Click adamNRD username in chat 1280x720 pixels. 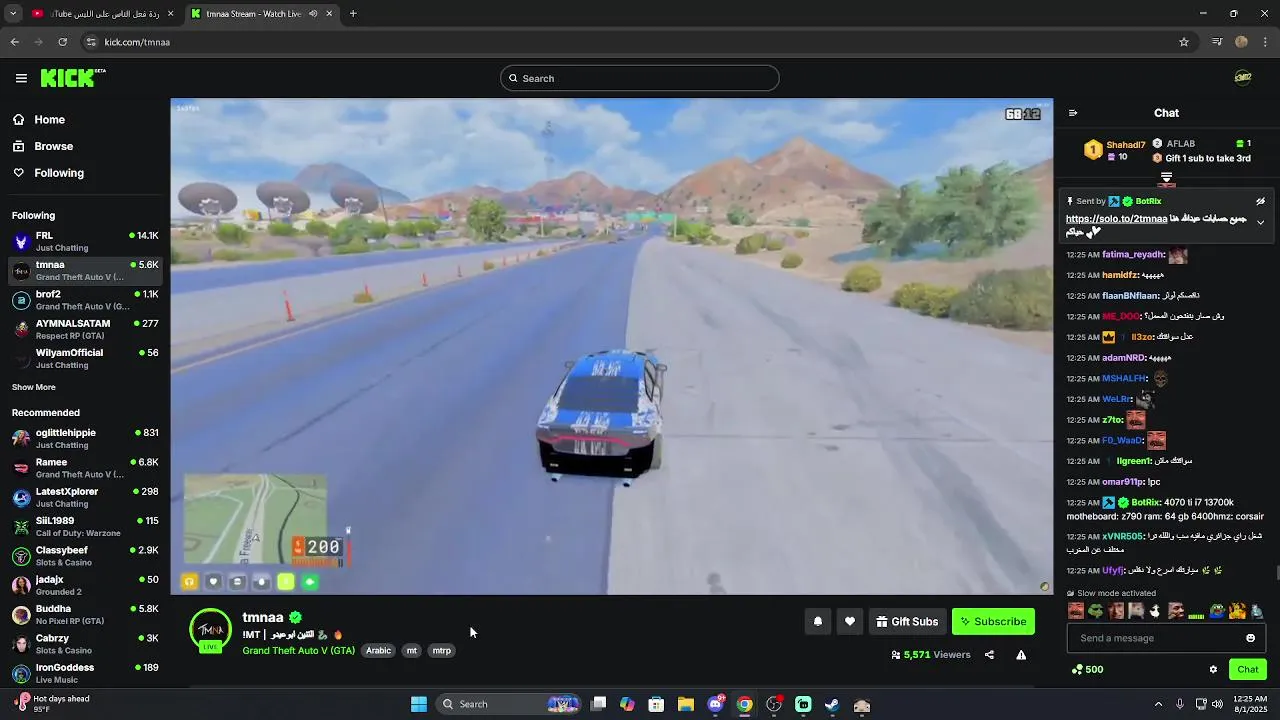1124,358
